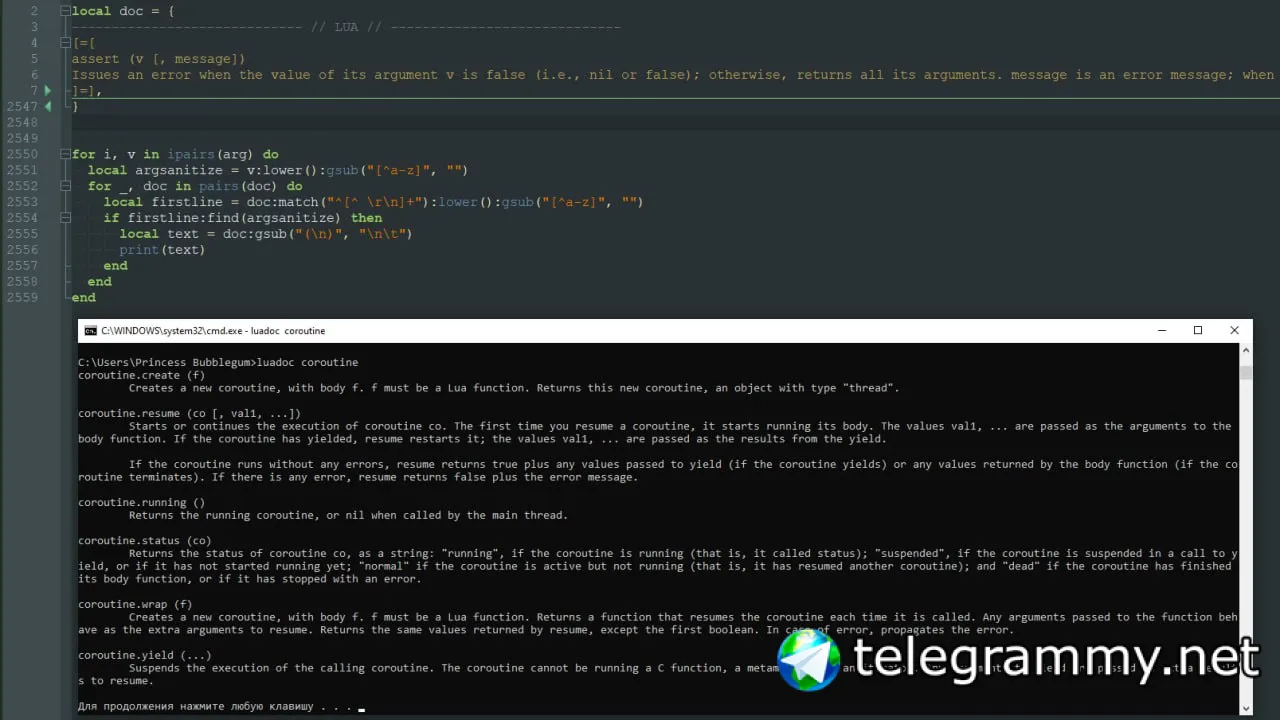Maximize the cmd.exe console window
1280x720 pixels.
1198,330
